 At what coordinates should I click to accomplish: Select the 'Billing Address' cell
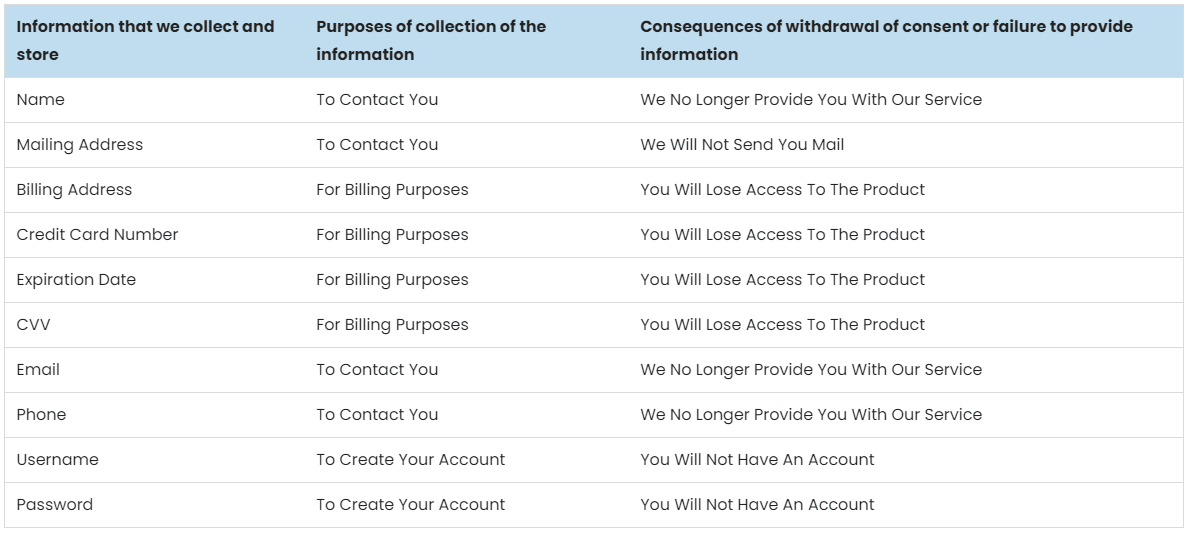154,190
